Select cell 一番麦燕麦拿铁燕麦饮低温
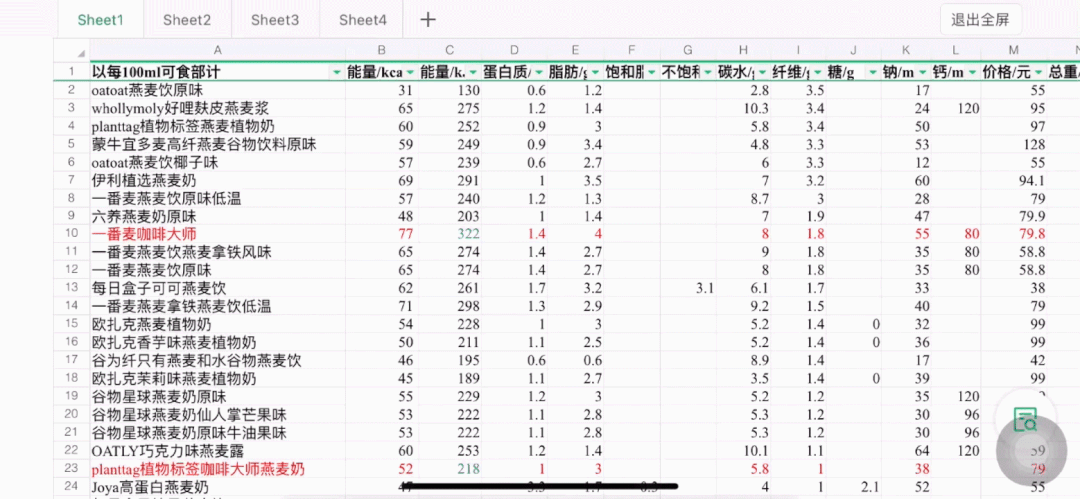This screenshot has width=1080, height=499. (x=217, y=306)
